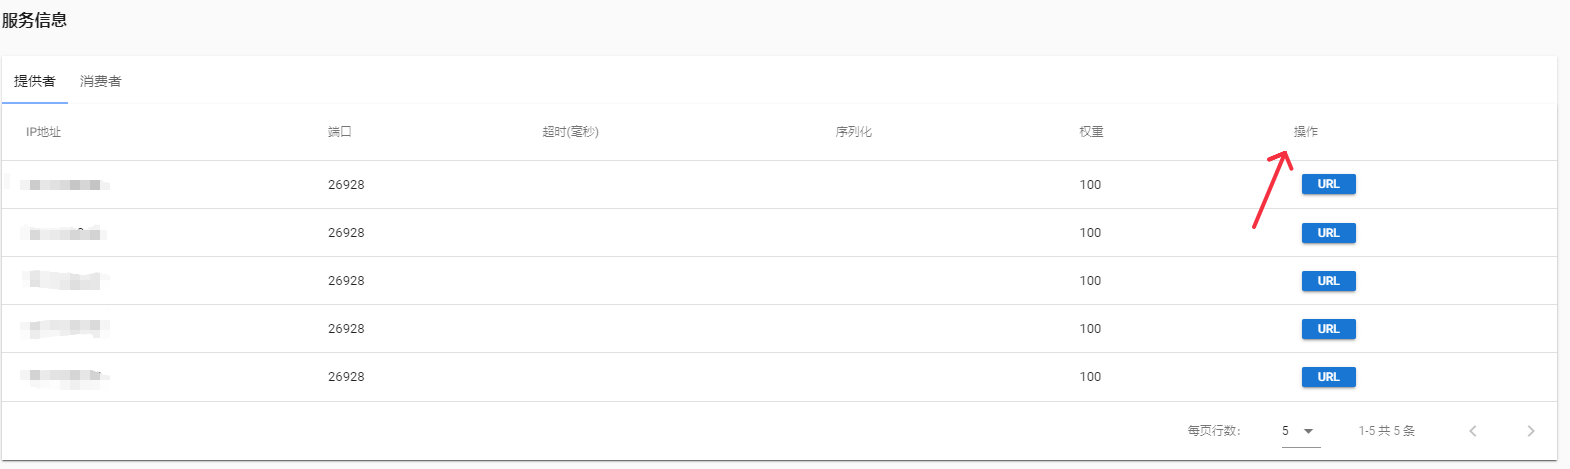1570x469 pixels.
Task: Open the 每页行数 rows-per-page dropdown
Action: [1300, 431]
